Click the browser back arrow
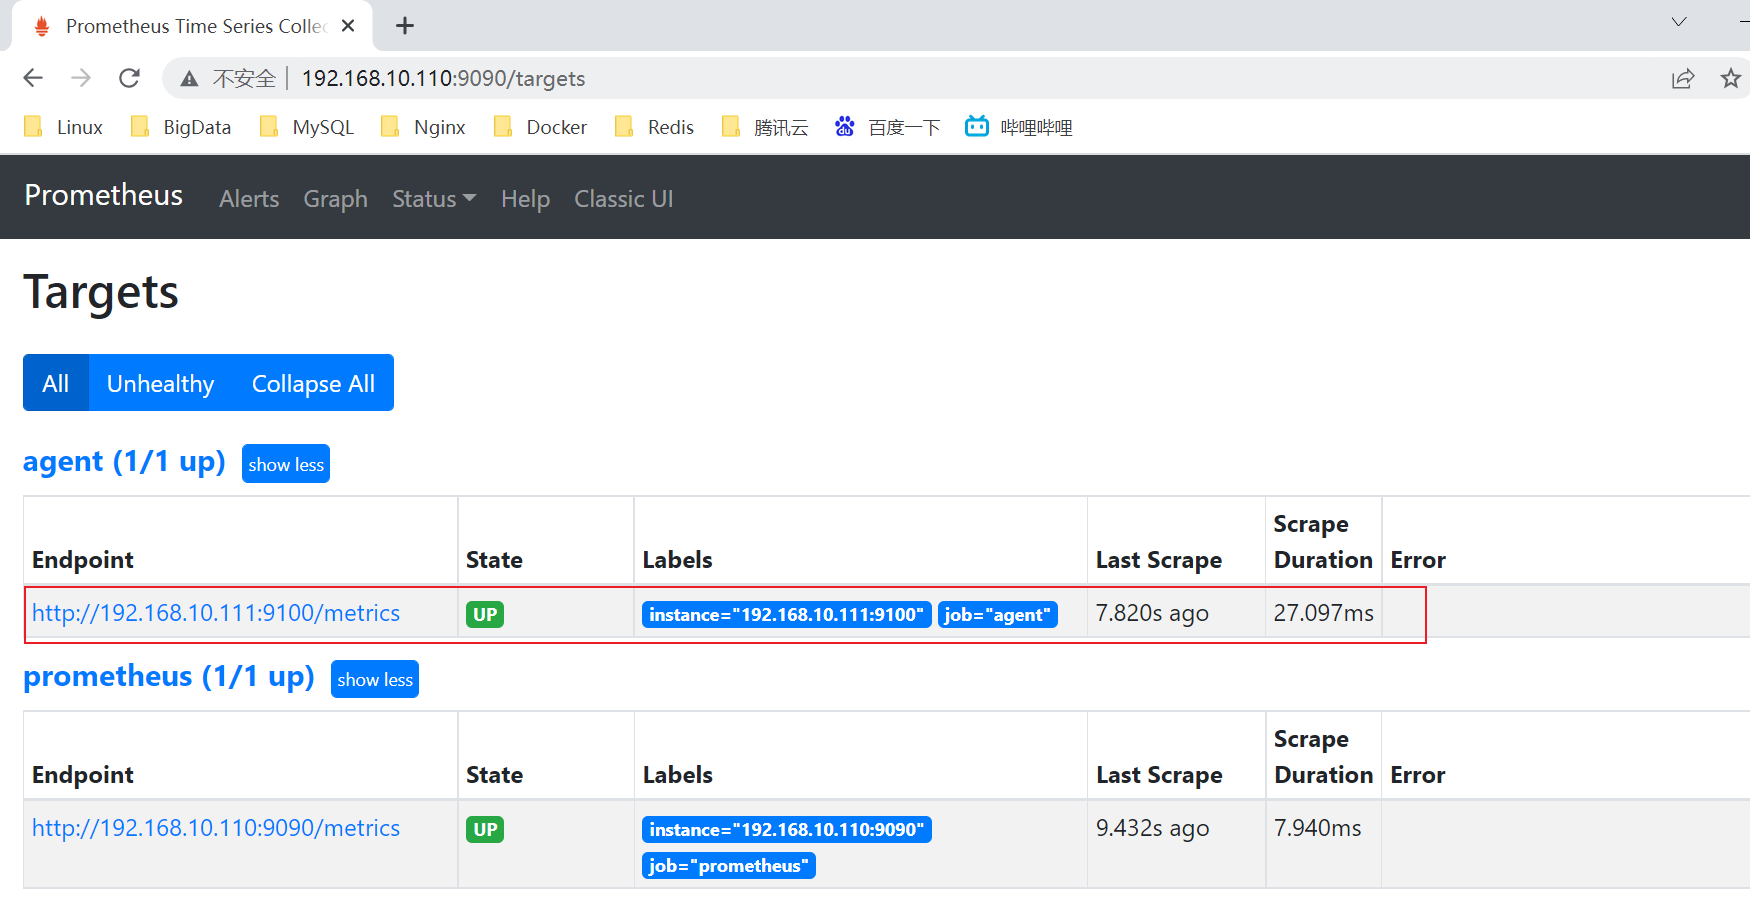 tap(33, 78)
